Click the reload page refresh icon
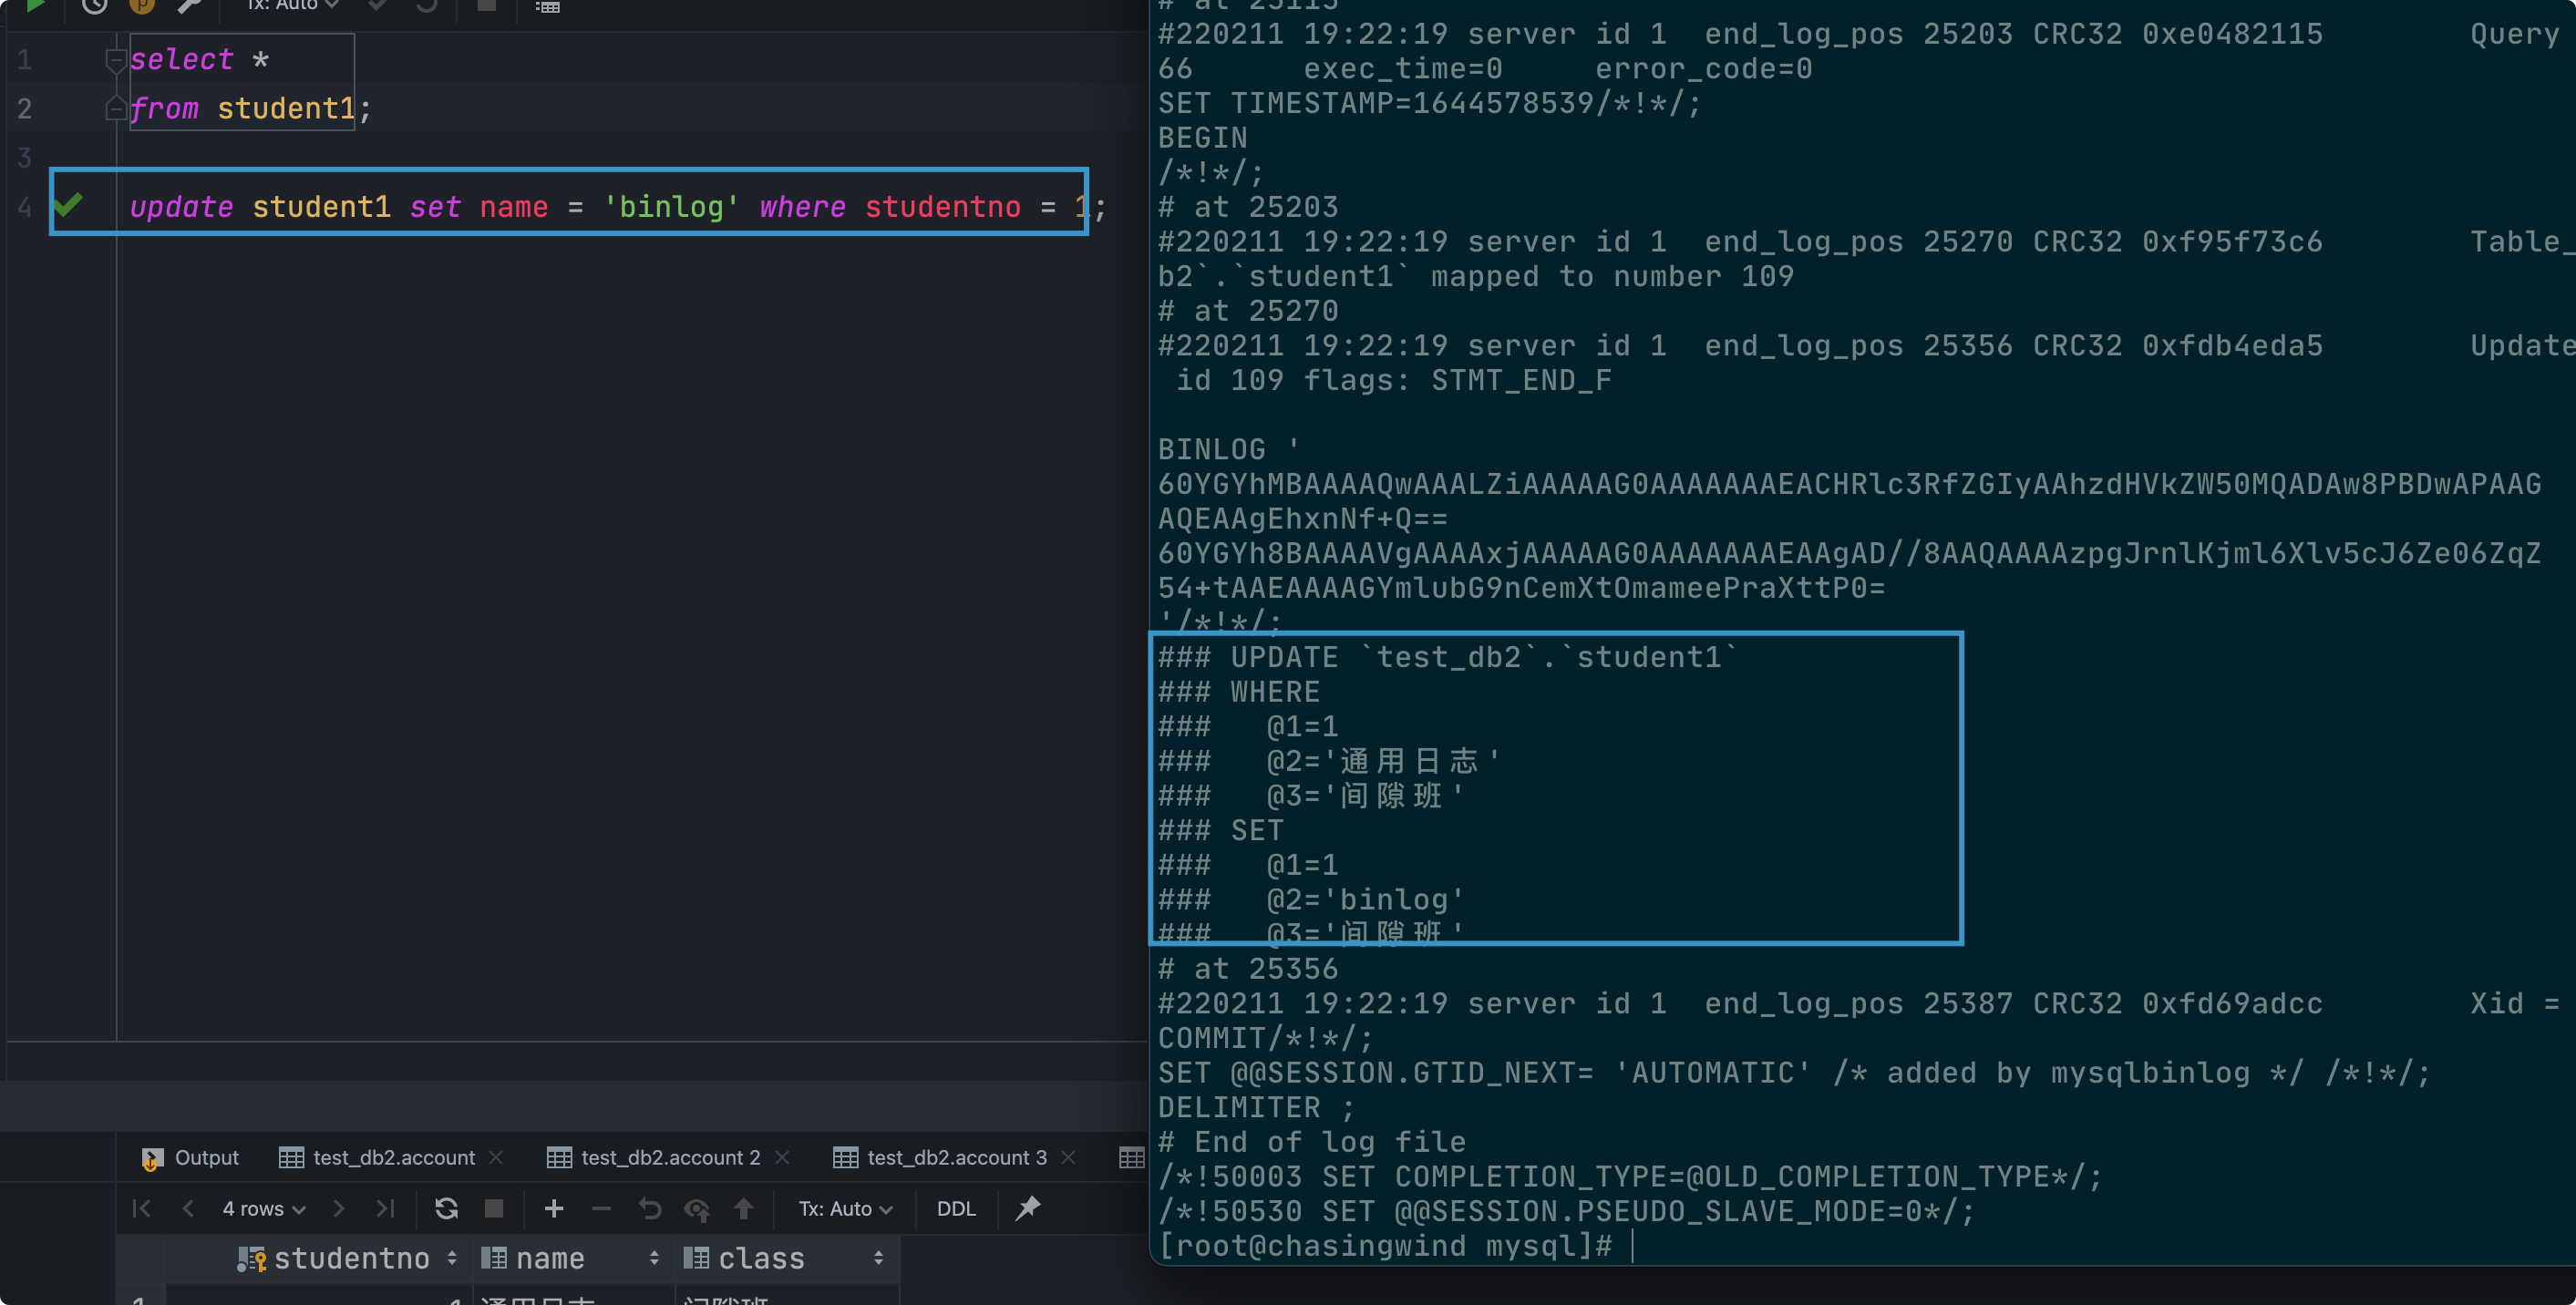The image size is (2576, 1305). point(446,1208)
